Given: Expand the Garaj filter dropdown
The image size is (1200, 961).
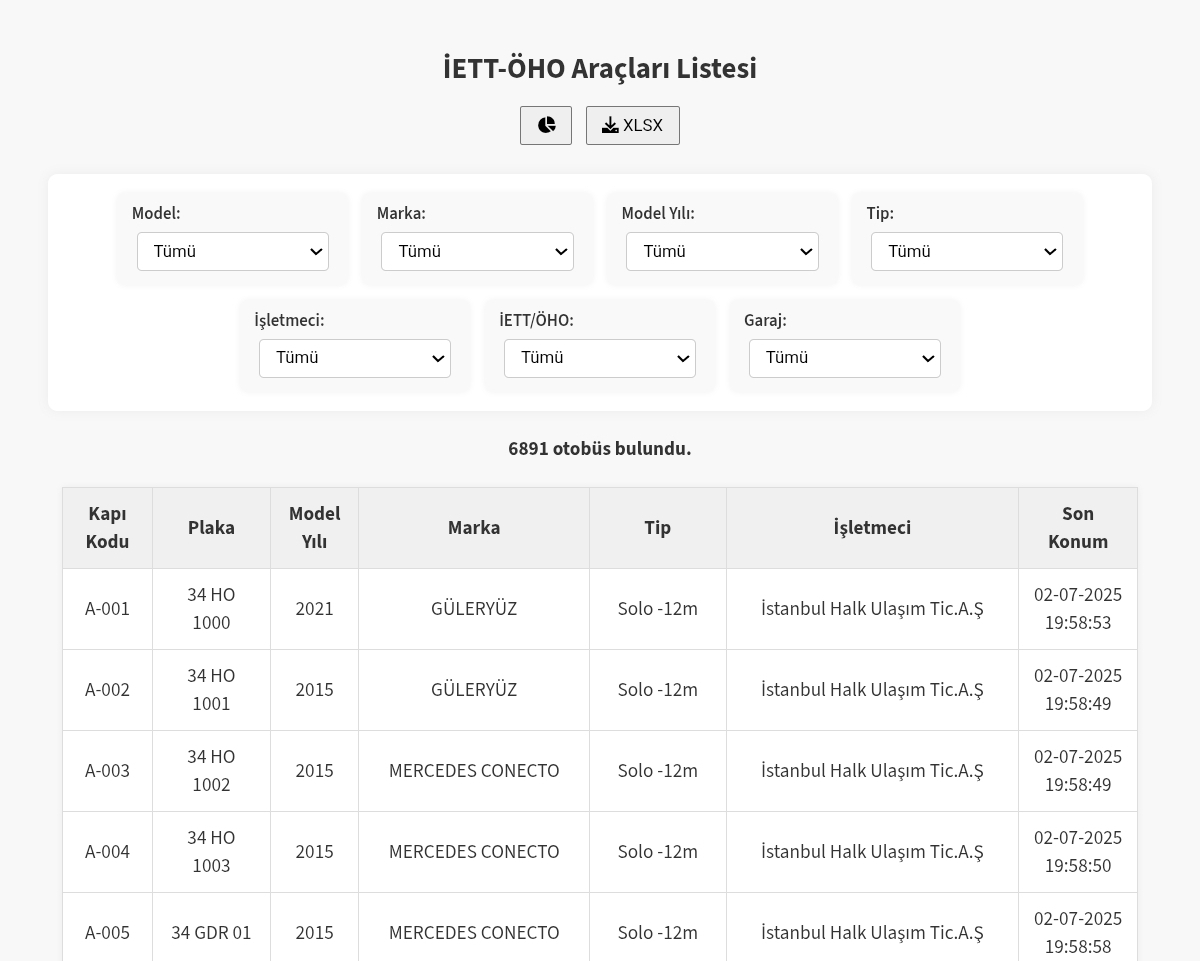Looking at the screenshot, I should pos(845,358).
